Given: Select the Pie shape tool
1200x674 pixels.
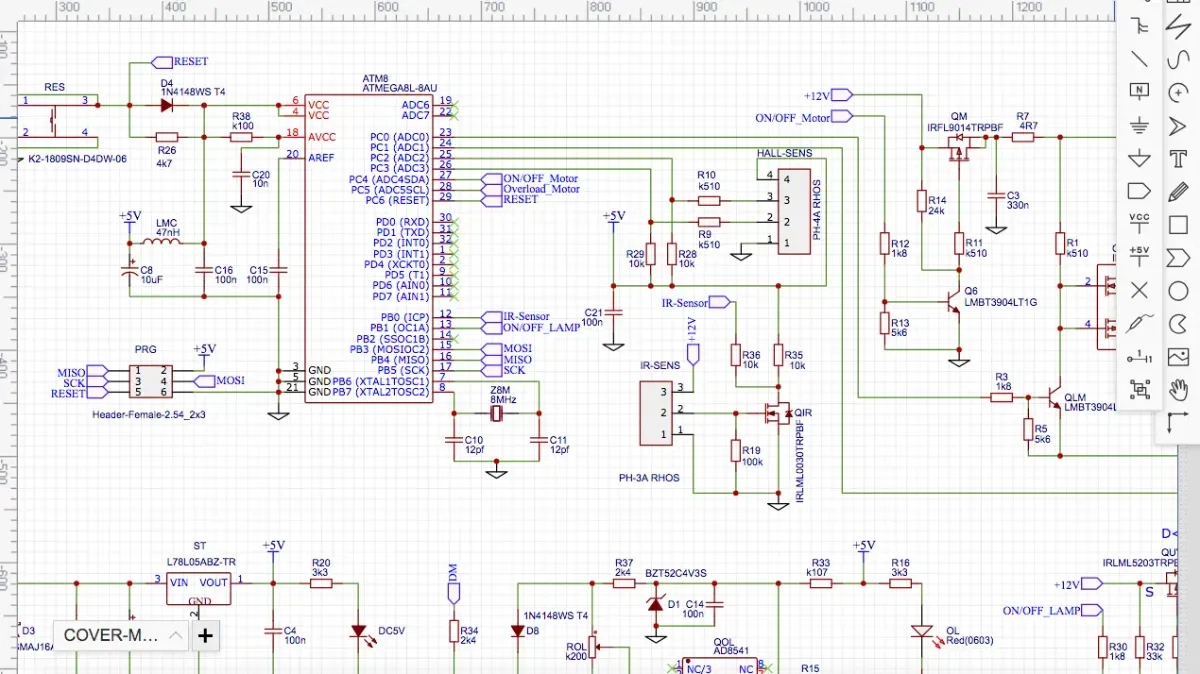Looking at the screenshot, I should coord(1178,323).
